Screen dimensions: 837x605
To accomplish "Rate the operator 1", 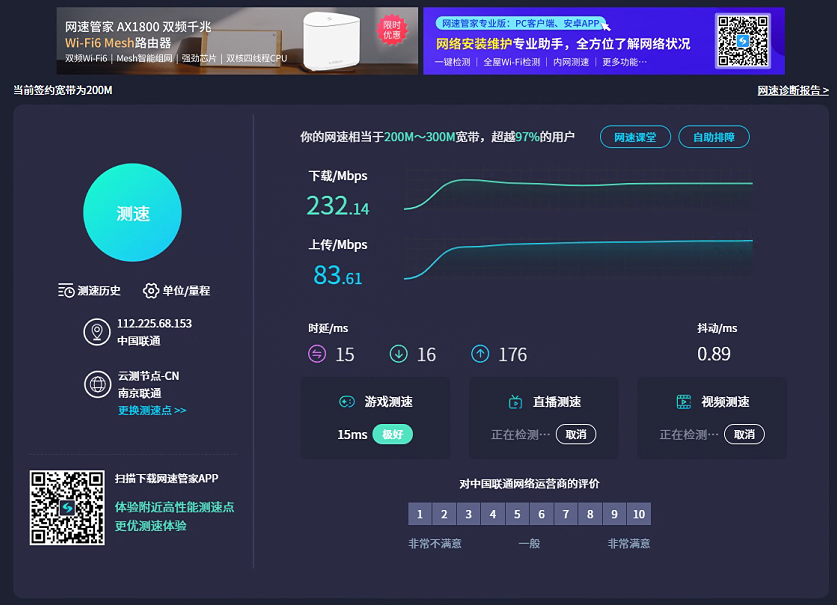I will tap(420, 514).
